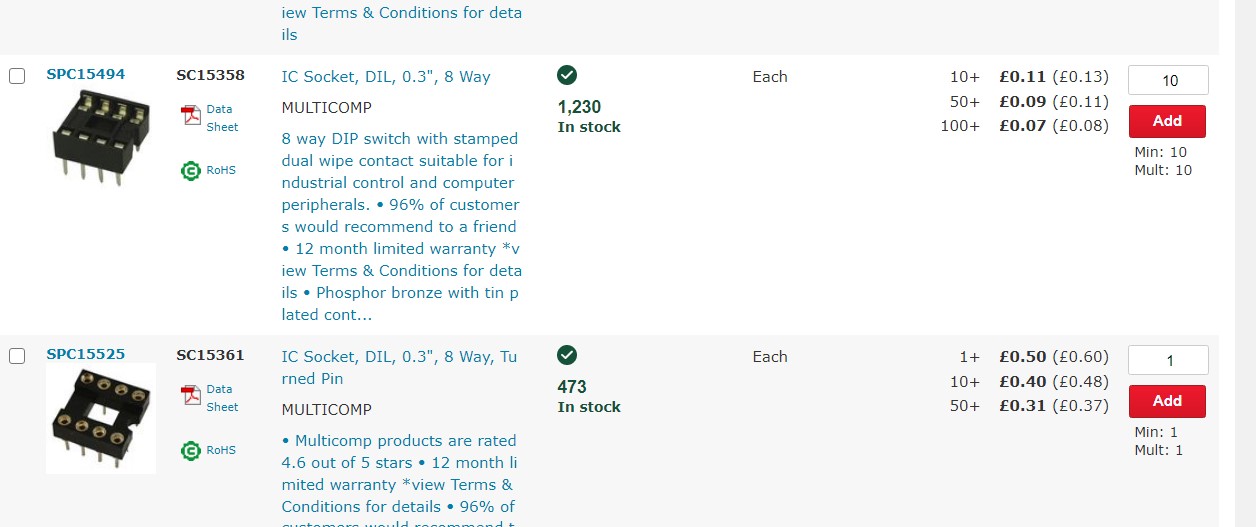Open the SPC15494 product link
The height and width of the screenshot is (527, 1256).
click(x=86, y=74)
